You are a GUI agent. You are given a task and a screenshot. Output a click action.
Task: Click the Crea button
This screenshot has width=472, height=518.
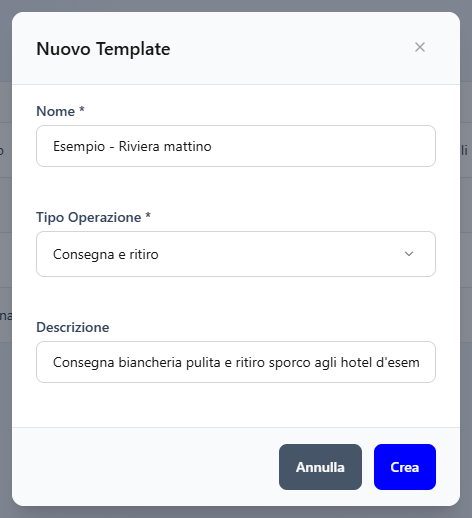click(405, 467)
